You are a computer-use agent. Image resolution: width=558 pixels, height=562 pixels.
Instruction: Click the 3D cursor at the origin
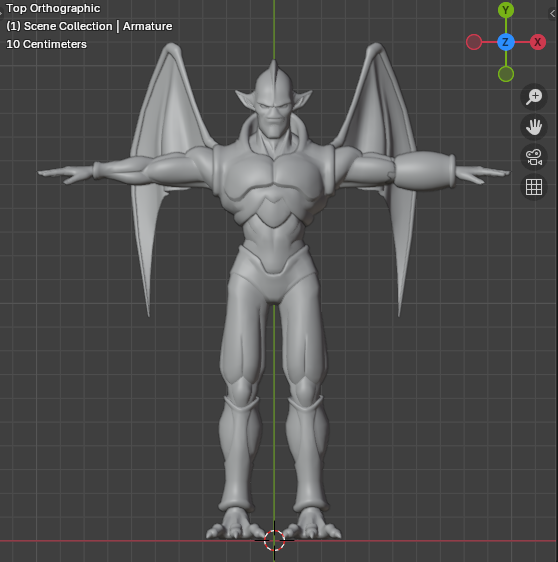[x=274, y=540]
